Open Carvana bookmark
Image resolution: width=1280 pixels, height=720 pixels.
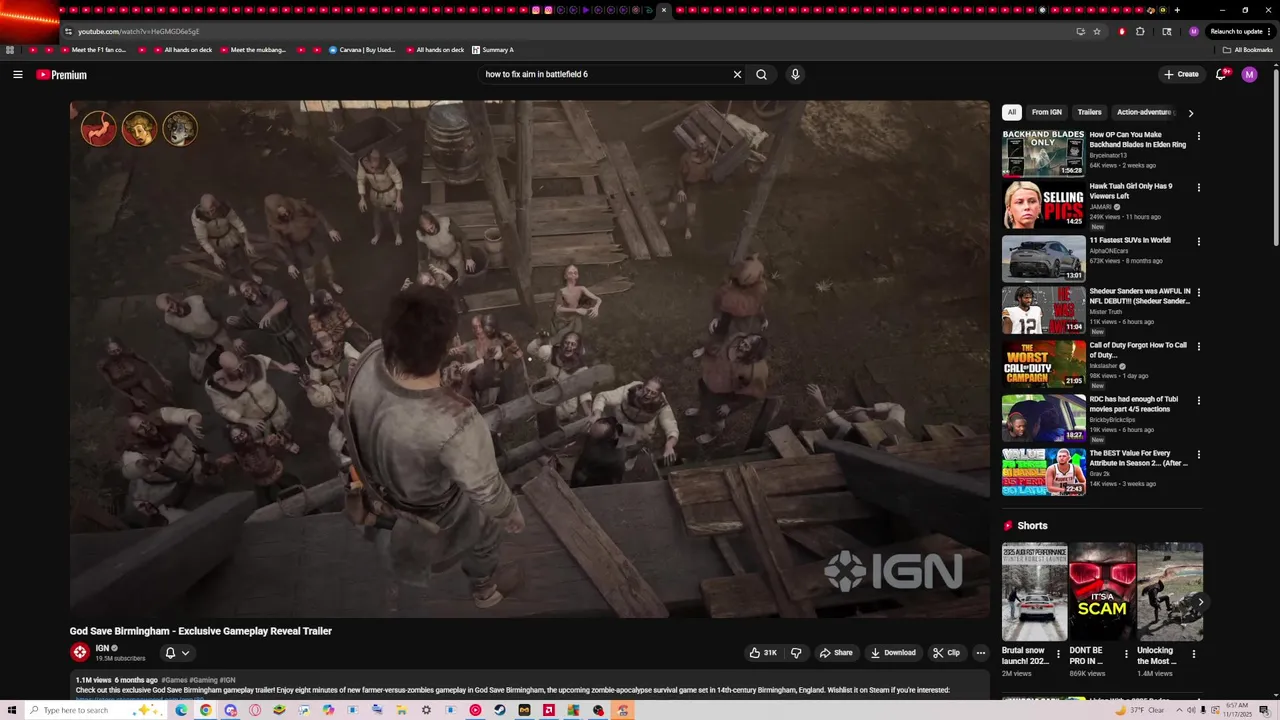[x=362, y=50]
